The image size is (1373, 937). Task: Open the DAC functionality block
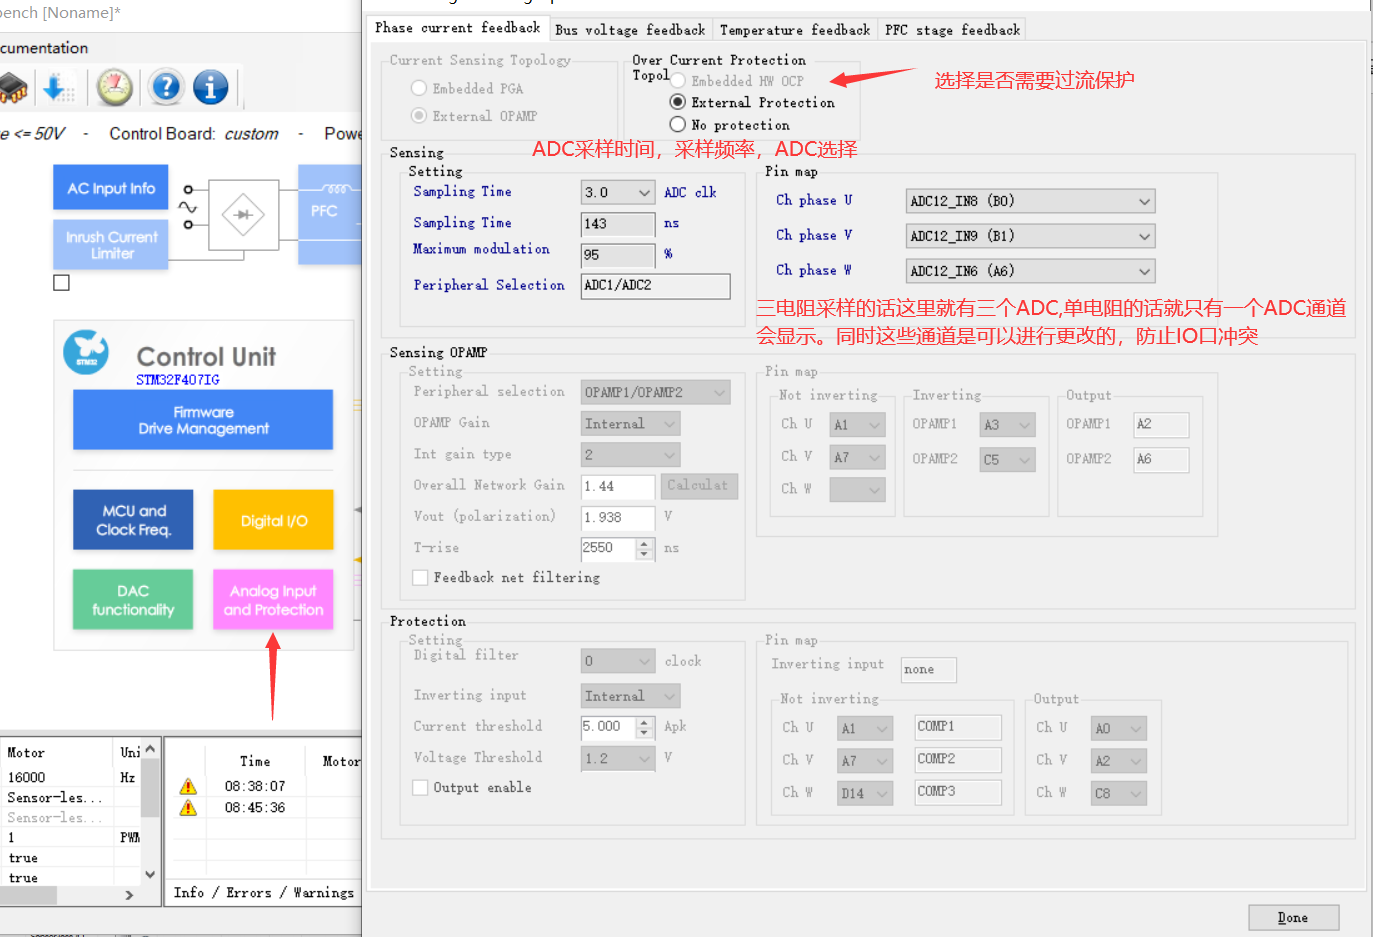tap(133, 600)
